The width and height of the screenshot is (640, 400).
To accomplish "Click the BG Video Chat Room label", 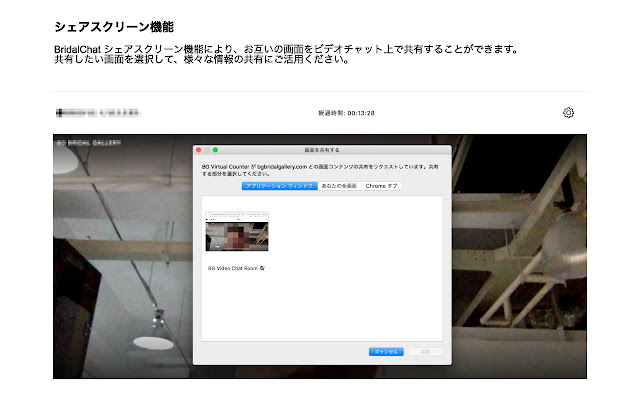I will click(236, 268).
